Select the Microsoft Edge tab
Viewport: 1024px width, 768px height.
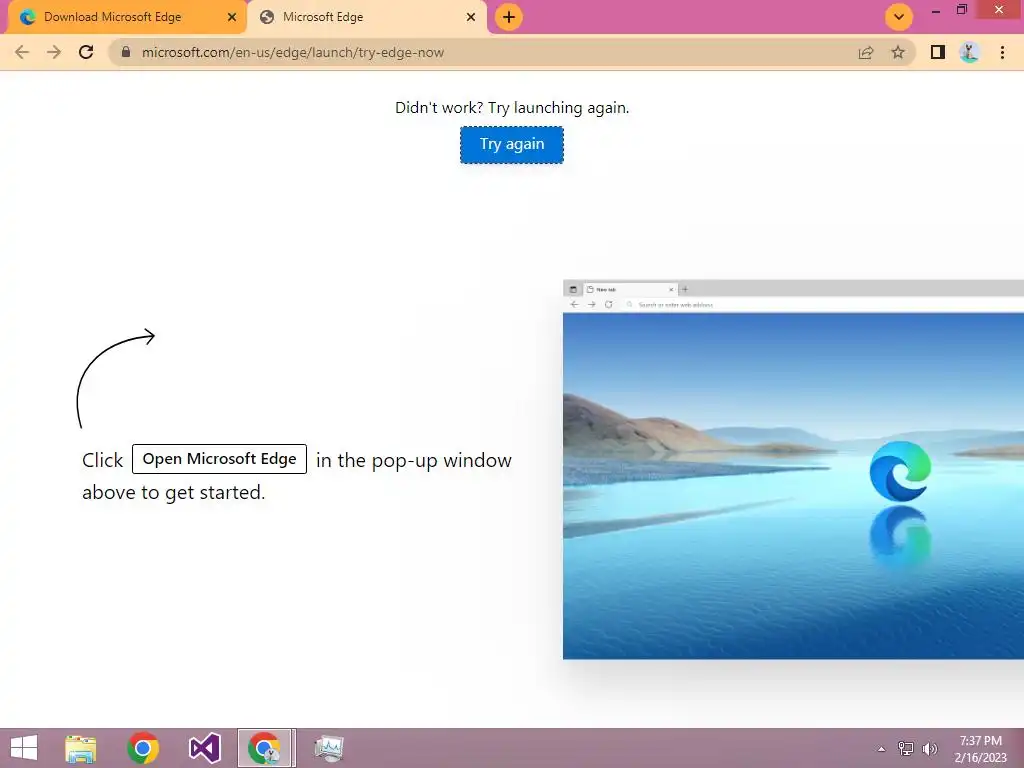[x=367, y=17]
